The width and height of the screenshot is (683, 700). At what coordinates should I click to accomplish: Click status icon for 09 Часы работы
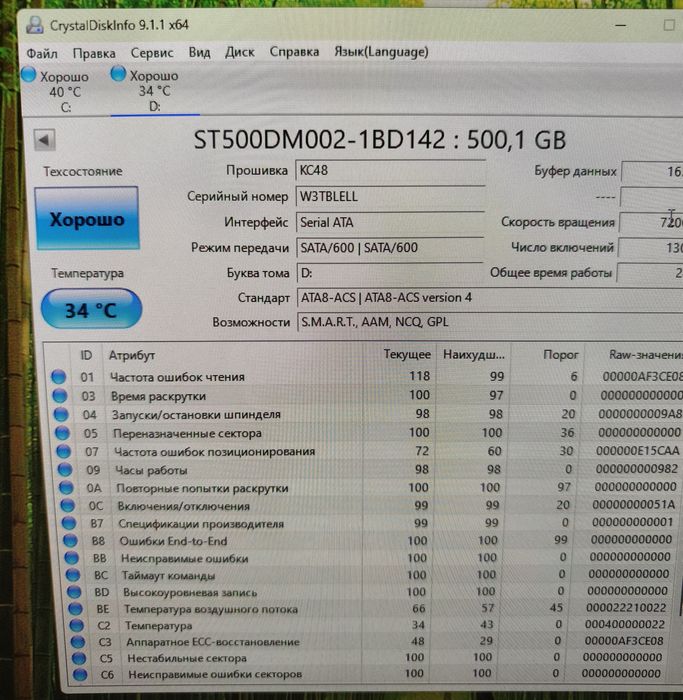coord(65,470)
